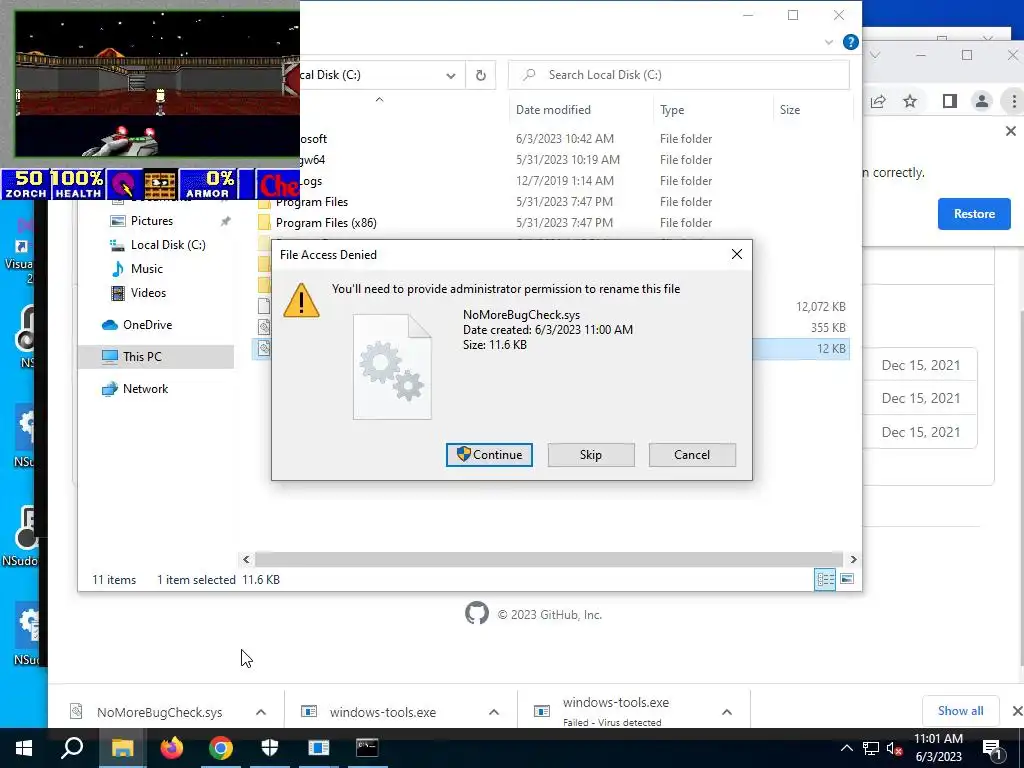The image size is (1024, 768).
Task: Click Continue in File Access Denied dialog
Action: coord(489,455)
